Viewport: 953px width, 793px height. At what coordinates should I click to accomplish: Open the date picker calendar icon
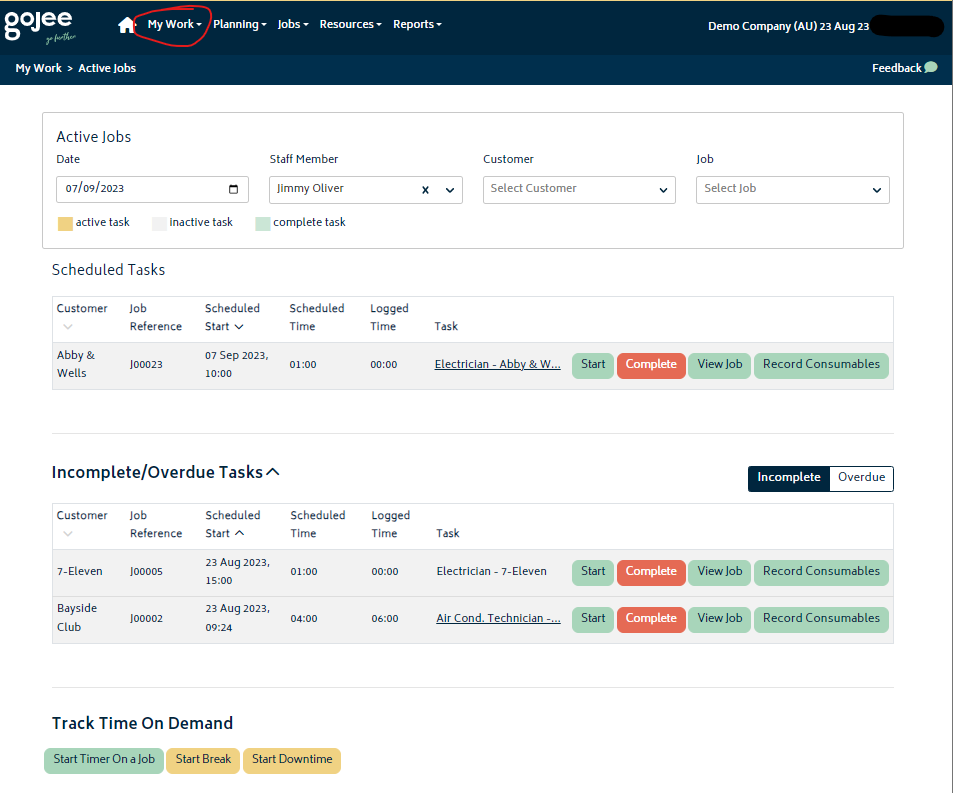tap(233, 189)
